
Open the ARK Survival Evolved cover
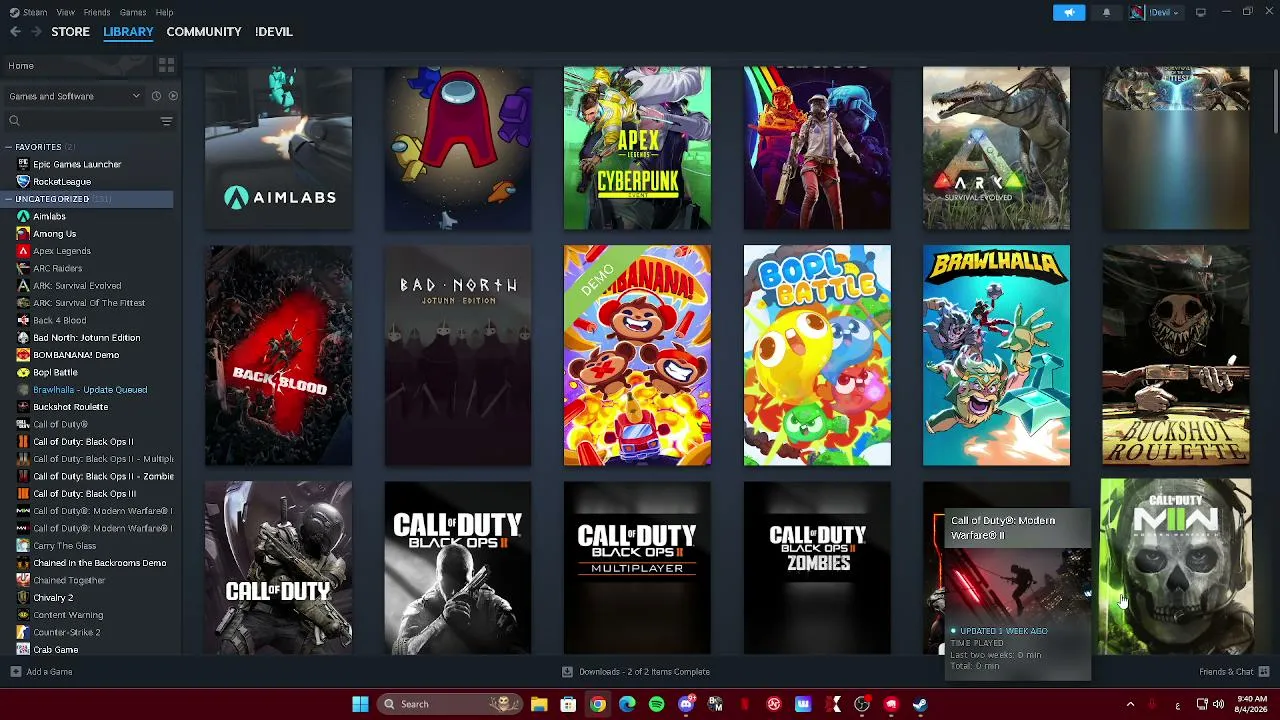996,148
